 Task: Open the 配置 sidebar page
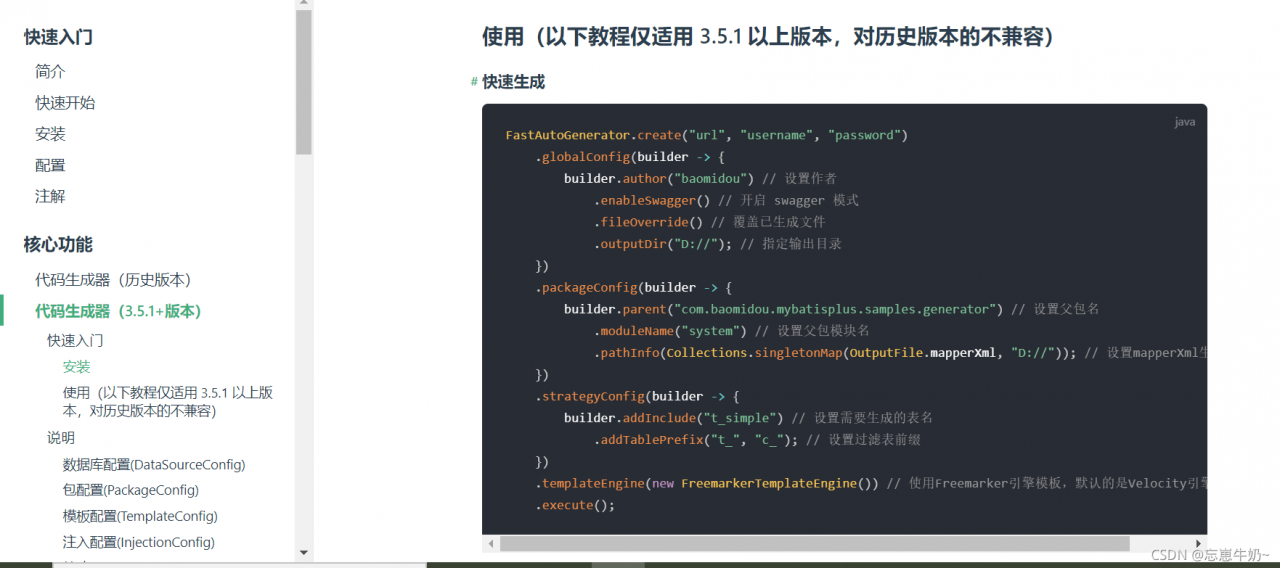(50, 165)
